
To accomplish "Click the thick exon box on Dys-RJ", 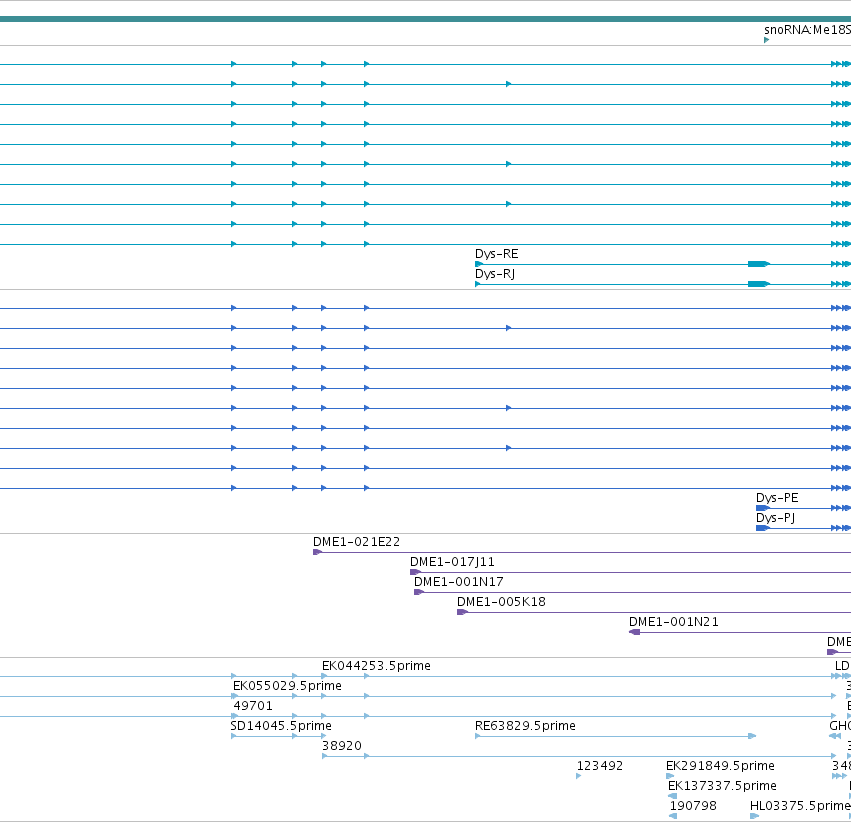I will [x=759, y=284].
